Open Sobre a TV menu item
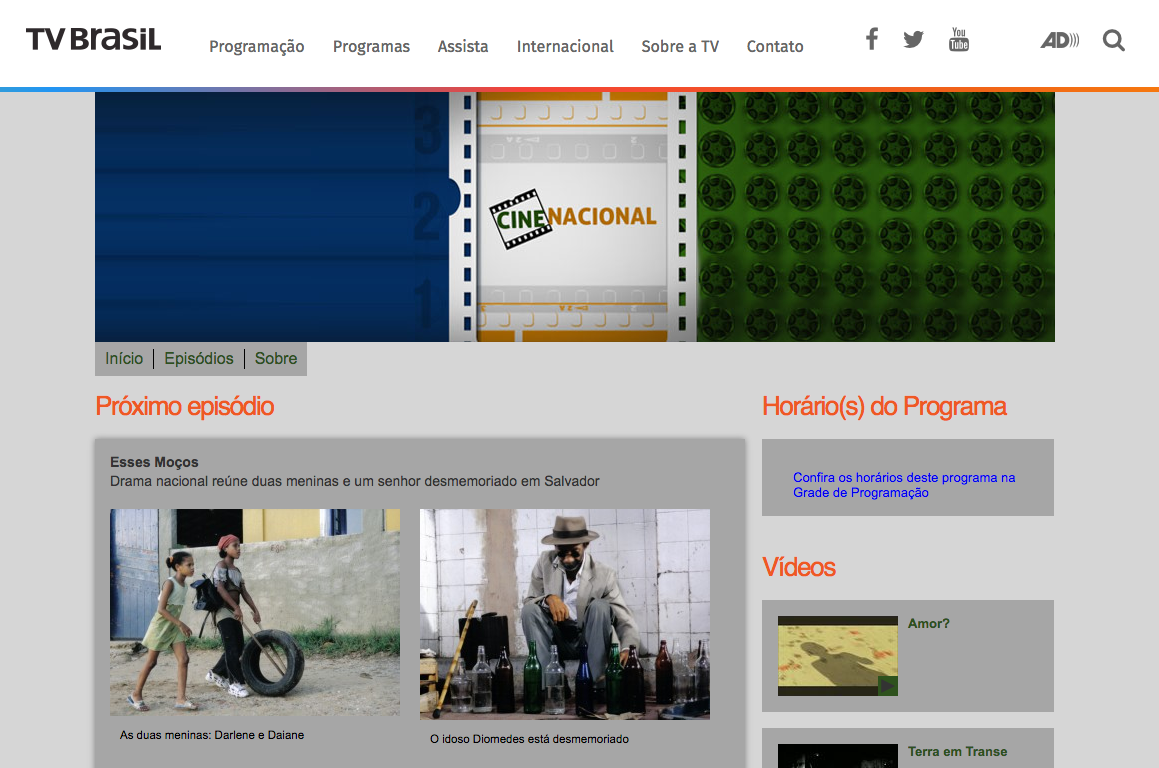This screenshot has height=768, width=1159. coord(680,46)
